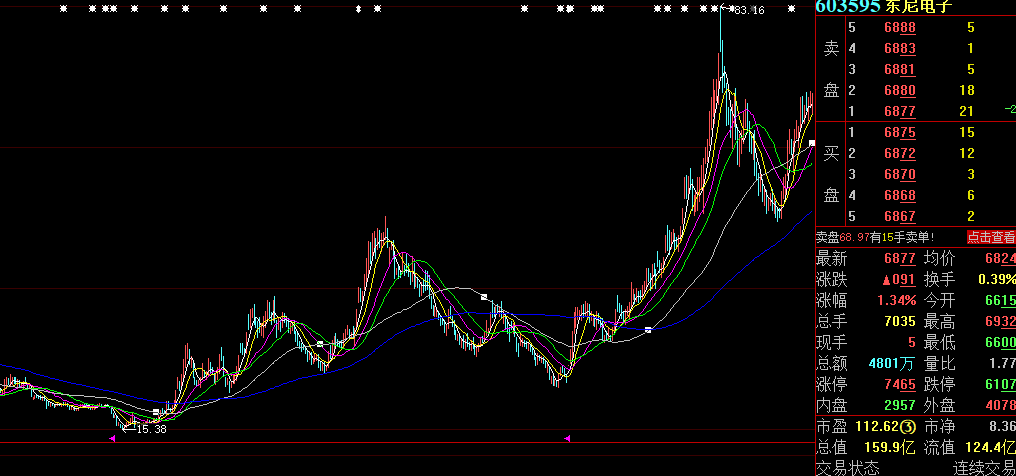Click the stock name 东尼电子
Screen dimensions: 1016x476
pyautogui.click(x=919, y=7)
